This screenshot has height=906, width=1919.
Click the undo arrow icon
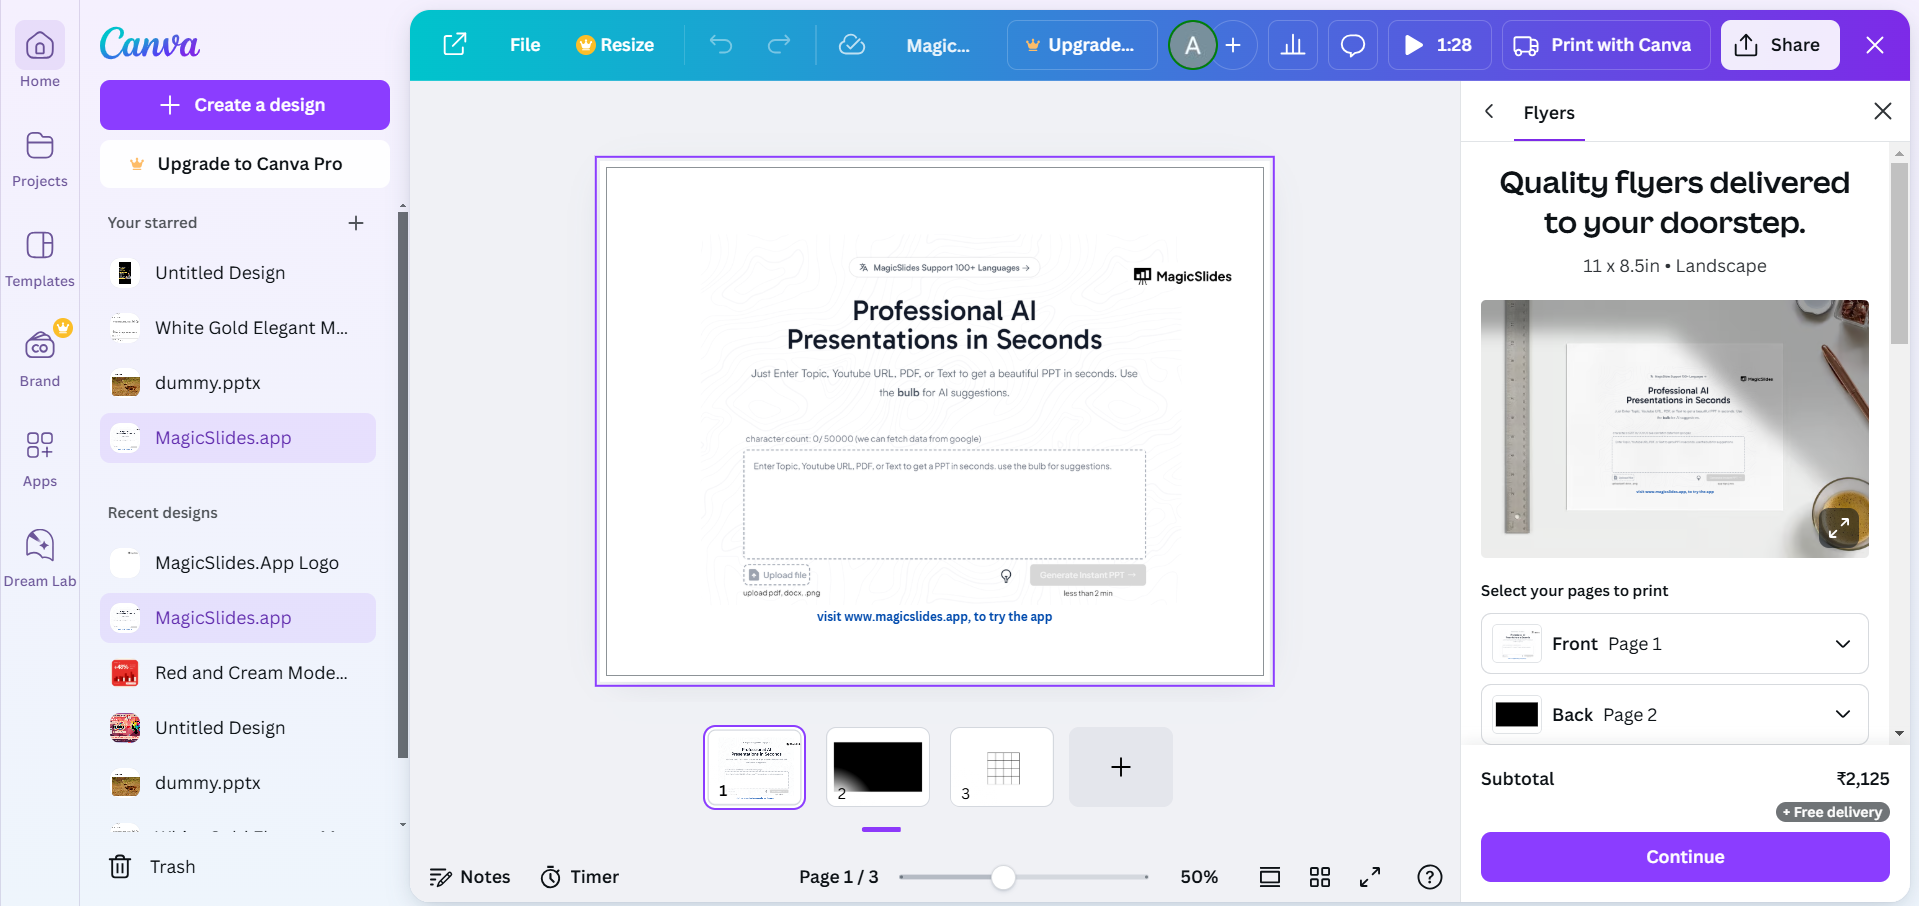pos(720,45)
